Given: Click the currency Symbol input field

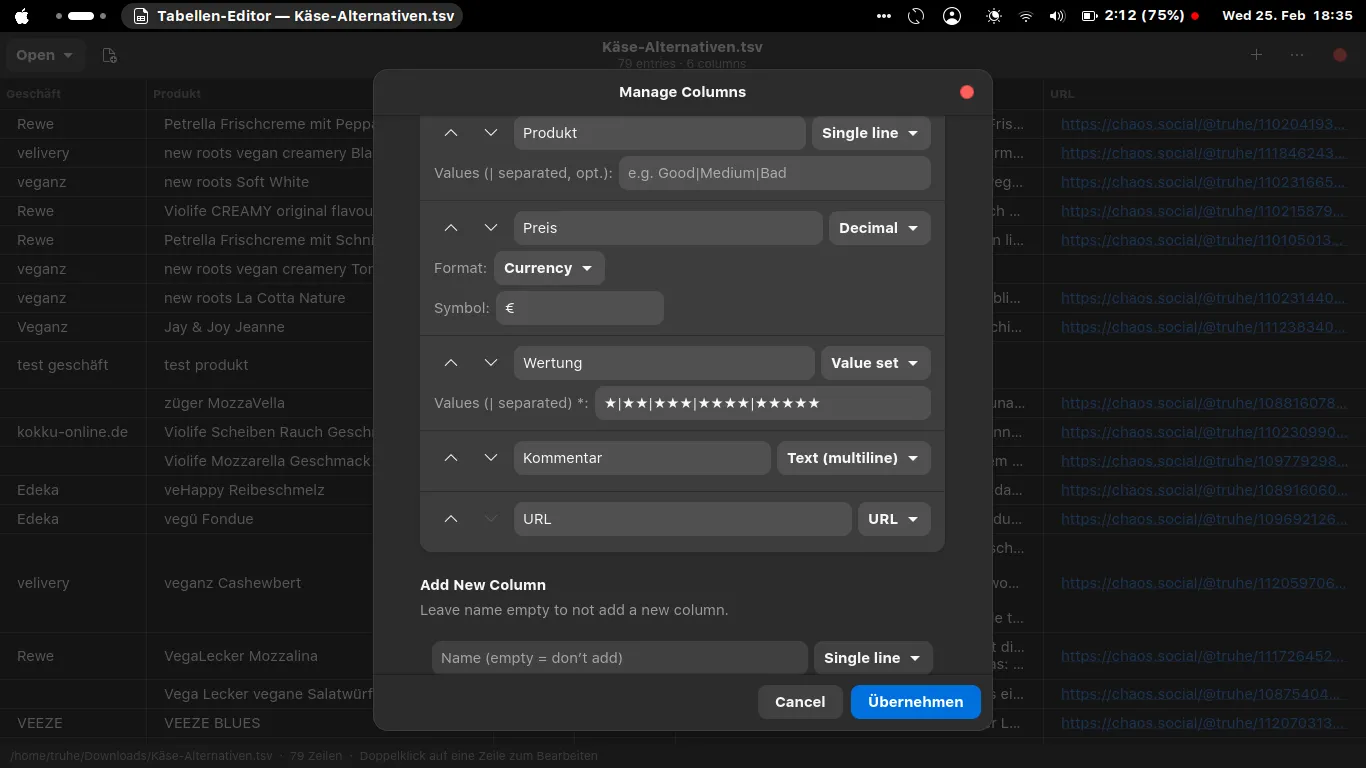Looking at the screenshot, I should tap(580, 308).
